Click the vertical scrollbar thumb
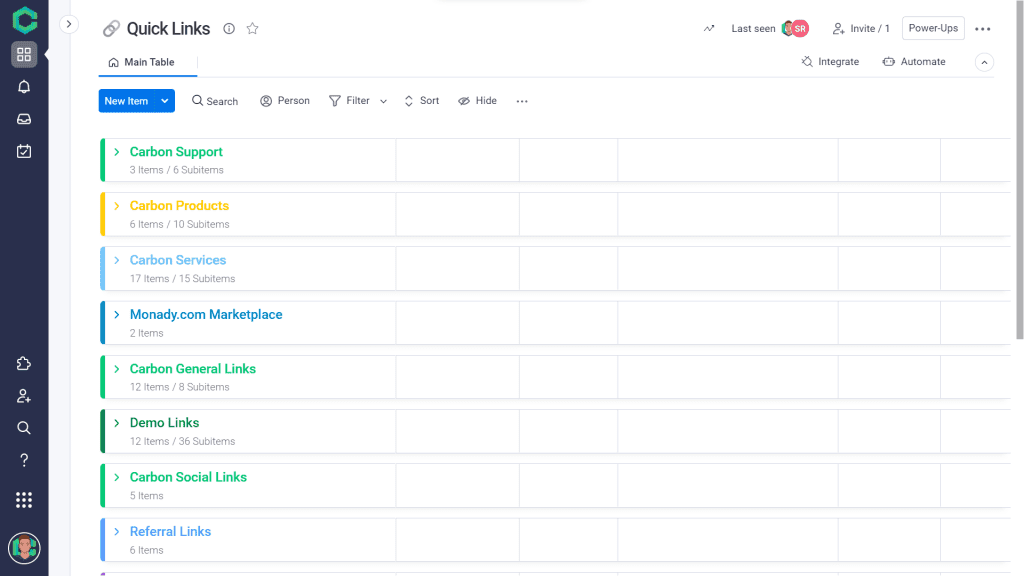The width and height of the screenshot is (1024, 576). pyautogui.click(x=1019, y=170)
